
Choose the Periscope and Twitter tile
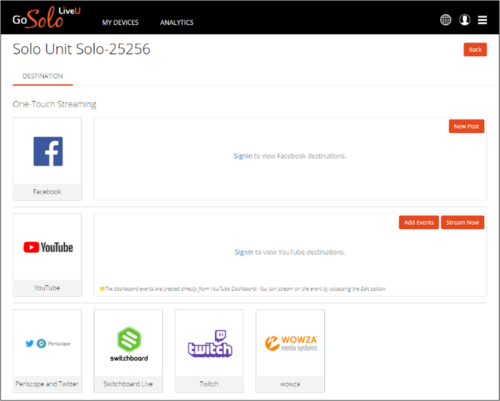coord(47,351)
